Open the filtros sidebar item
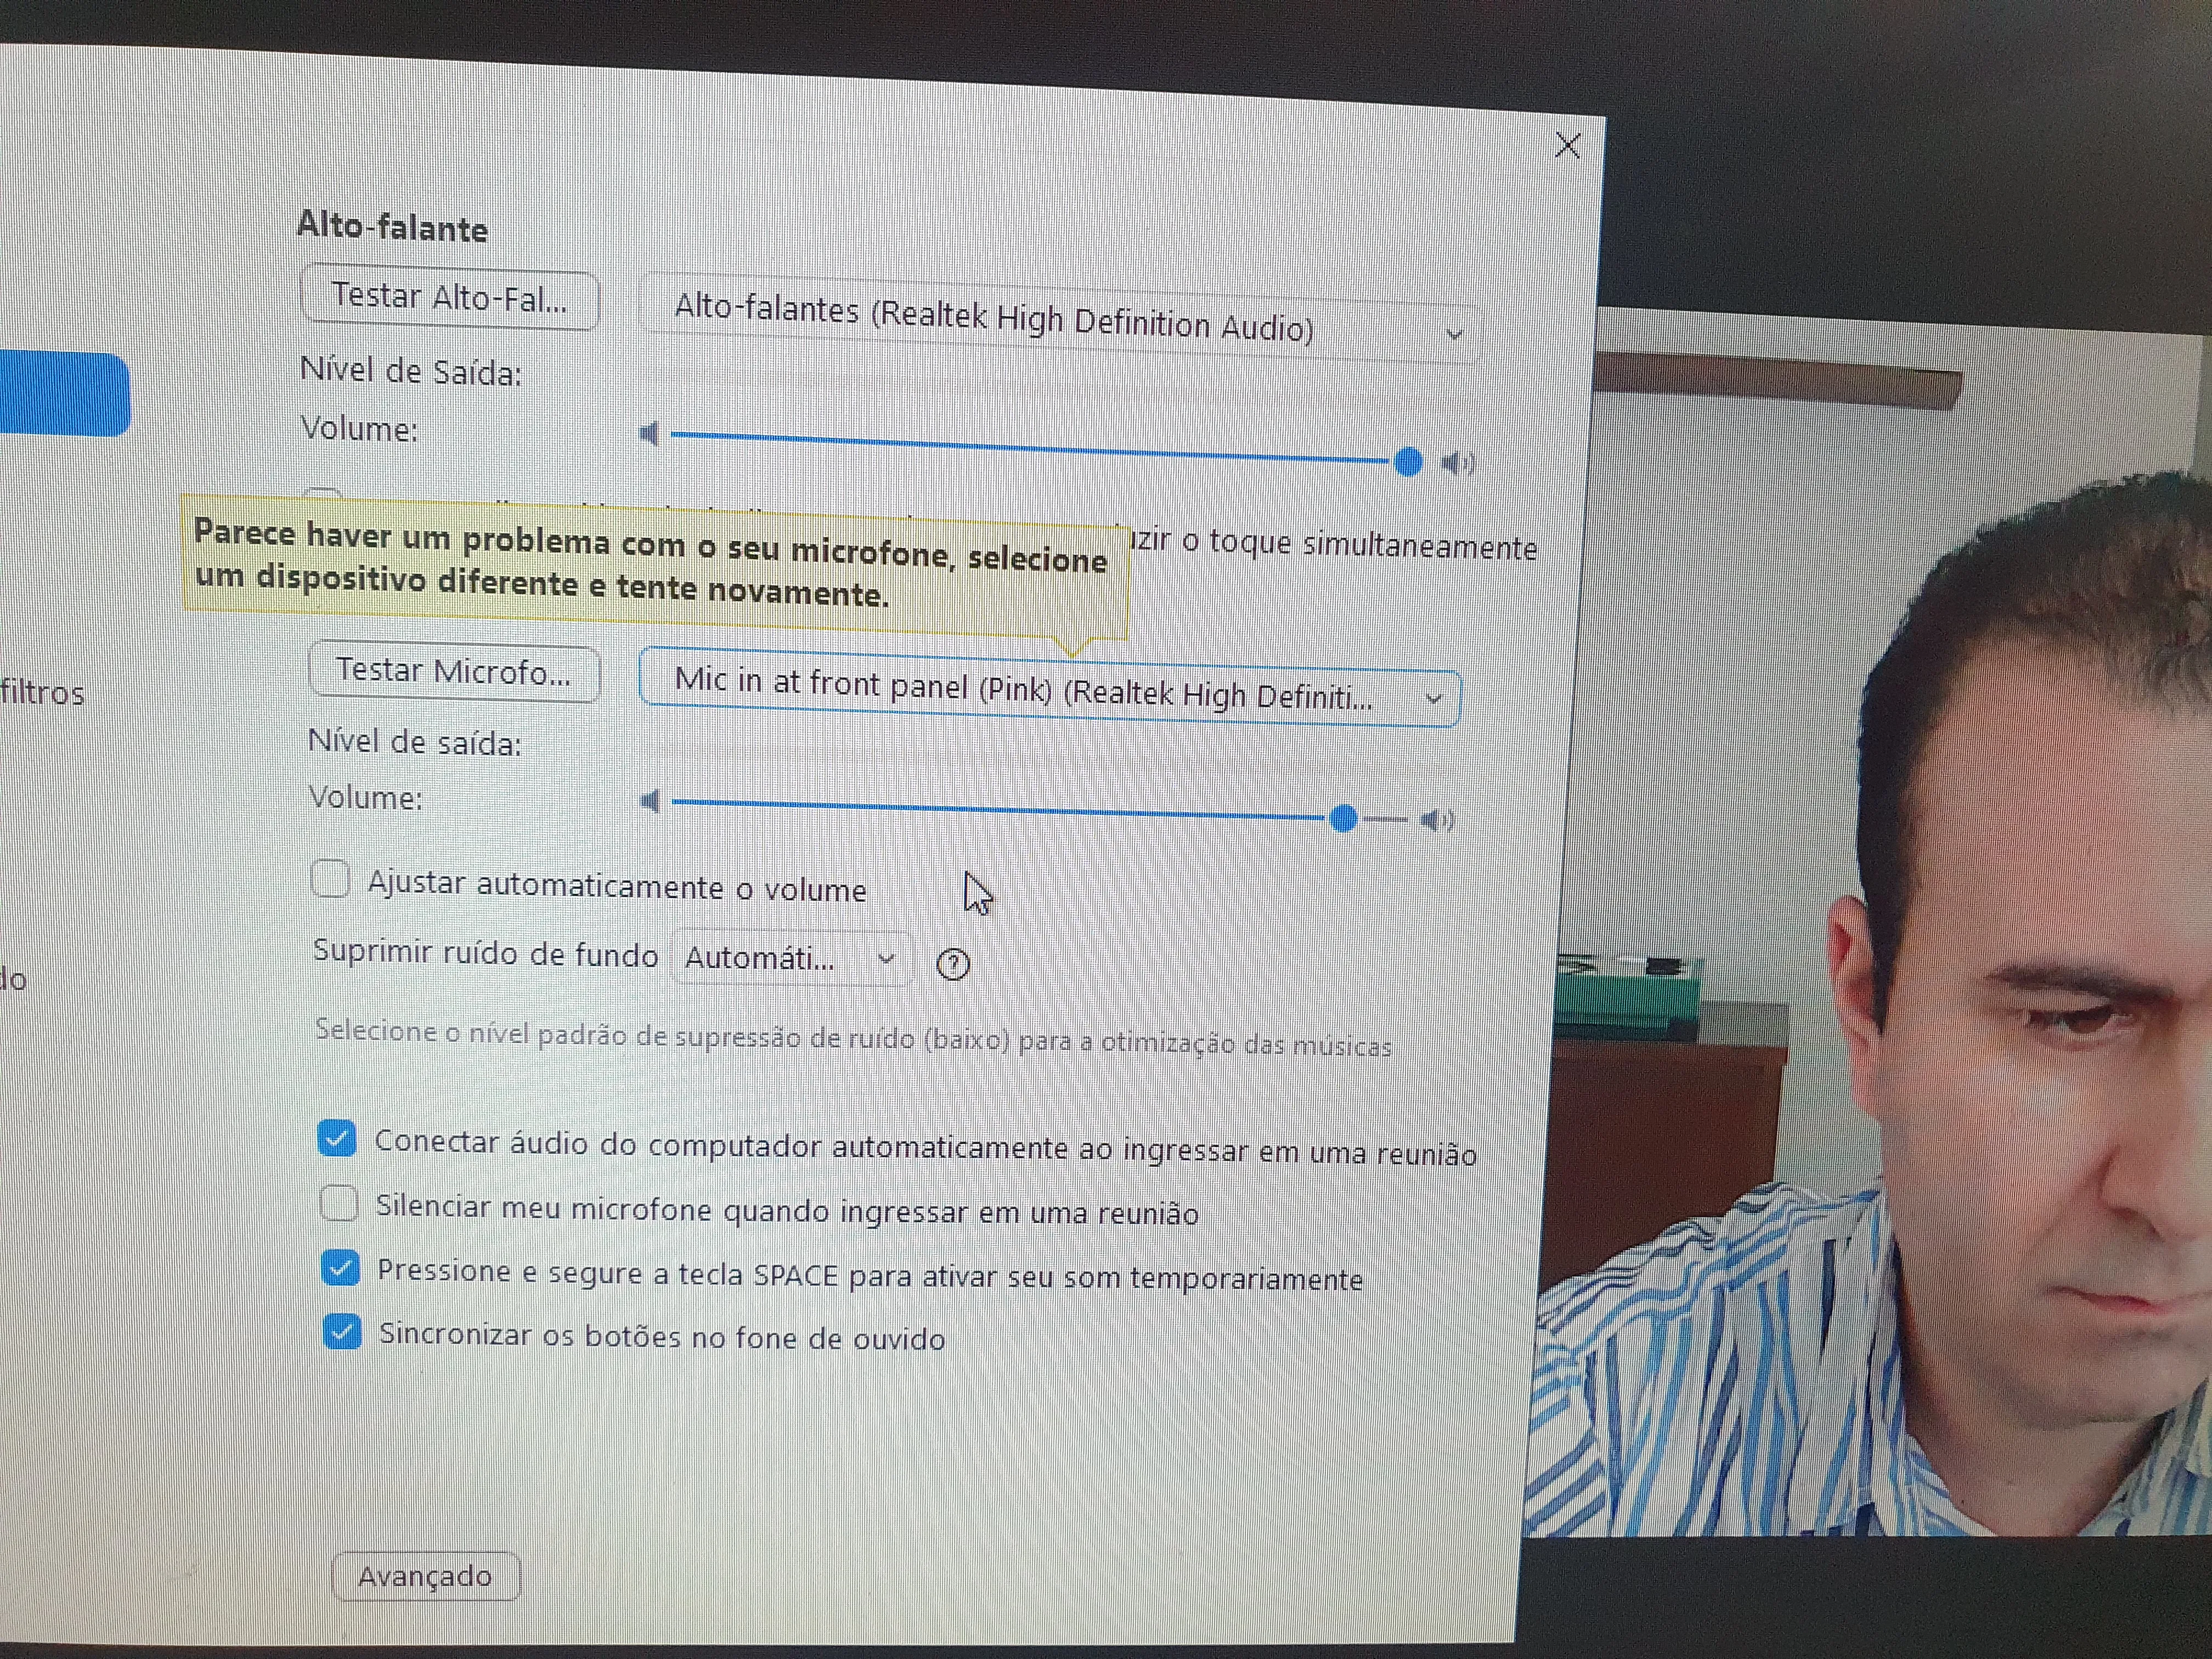The width and height of the screenshot is (2212, 1659). [x=42, y=693]
